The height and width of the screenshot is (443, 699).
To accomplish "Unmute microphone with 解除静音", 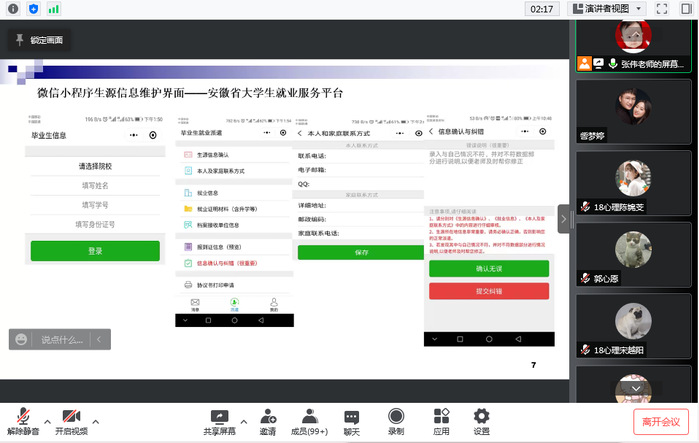I will tap(23, 422).
